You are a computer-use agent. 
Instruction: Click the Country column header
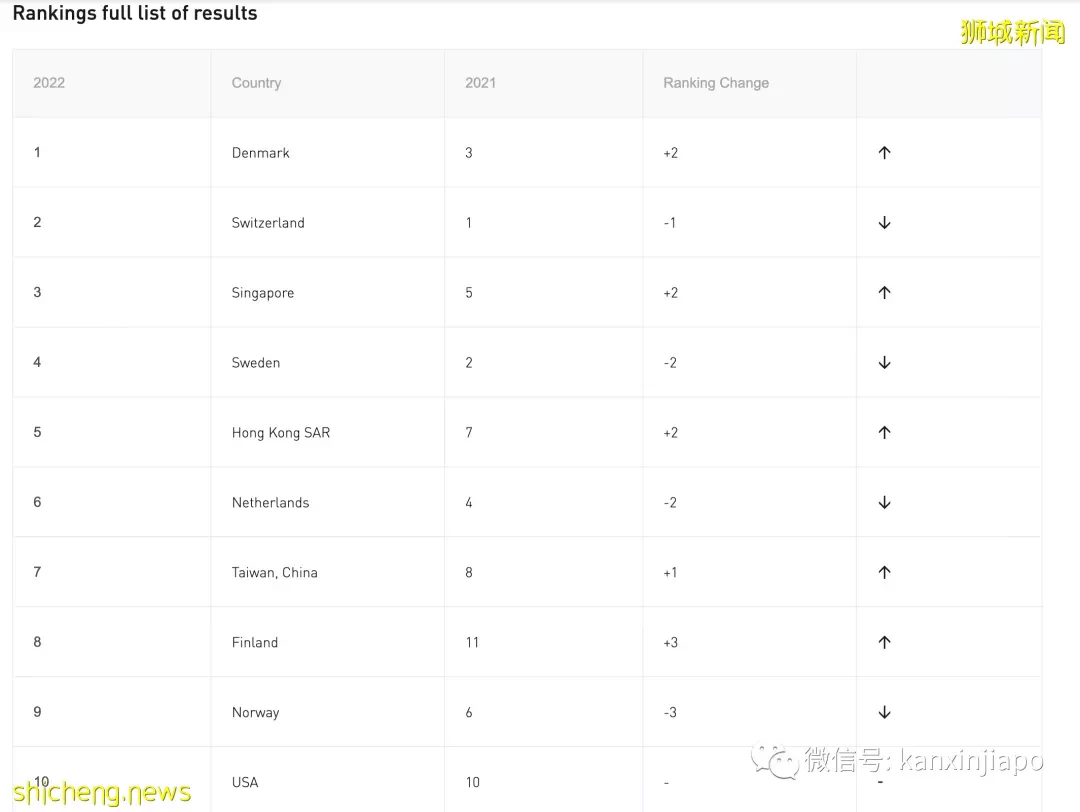(x=256, y=83)
